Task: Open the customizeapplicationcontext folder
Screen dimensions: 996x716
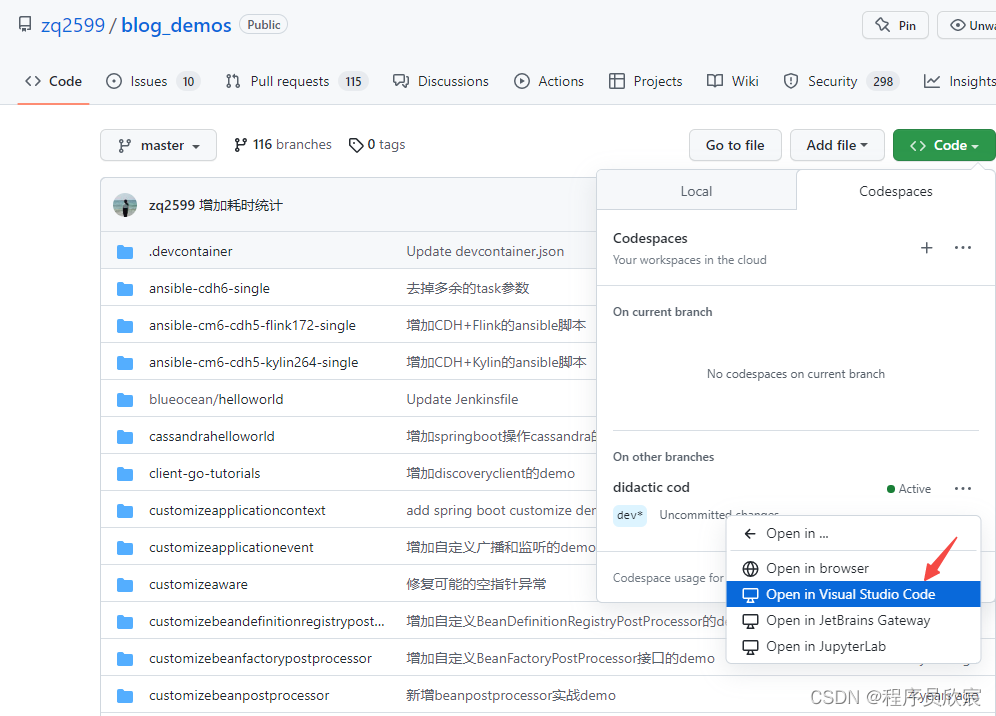Action: pyautogui.click(x=237, y=510)
